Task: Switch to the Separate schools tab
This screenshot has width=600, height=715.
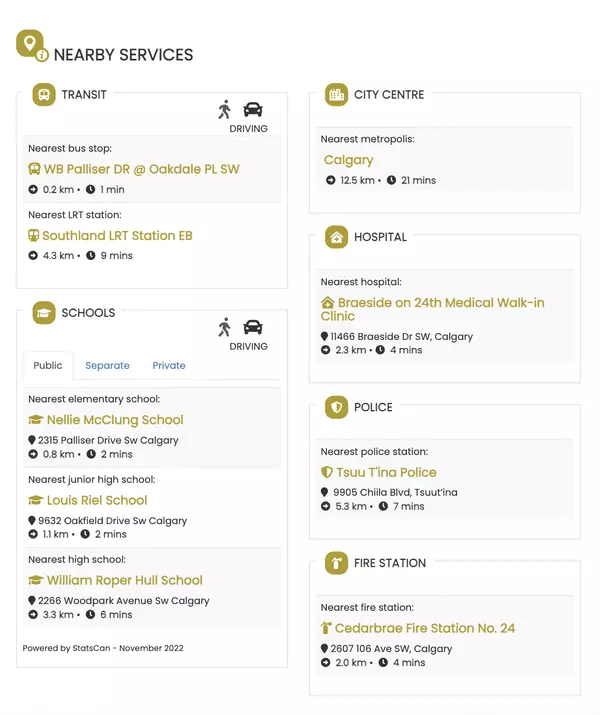Action: [107, 366]
